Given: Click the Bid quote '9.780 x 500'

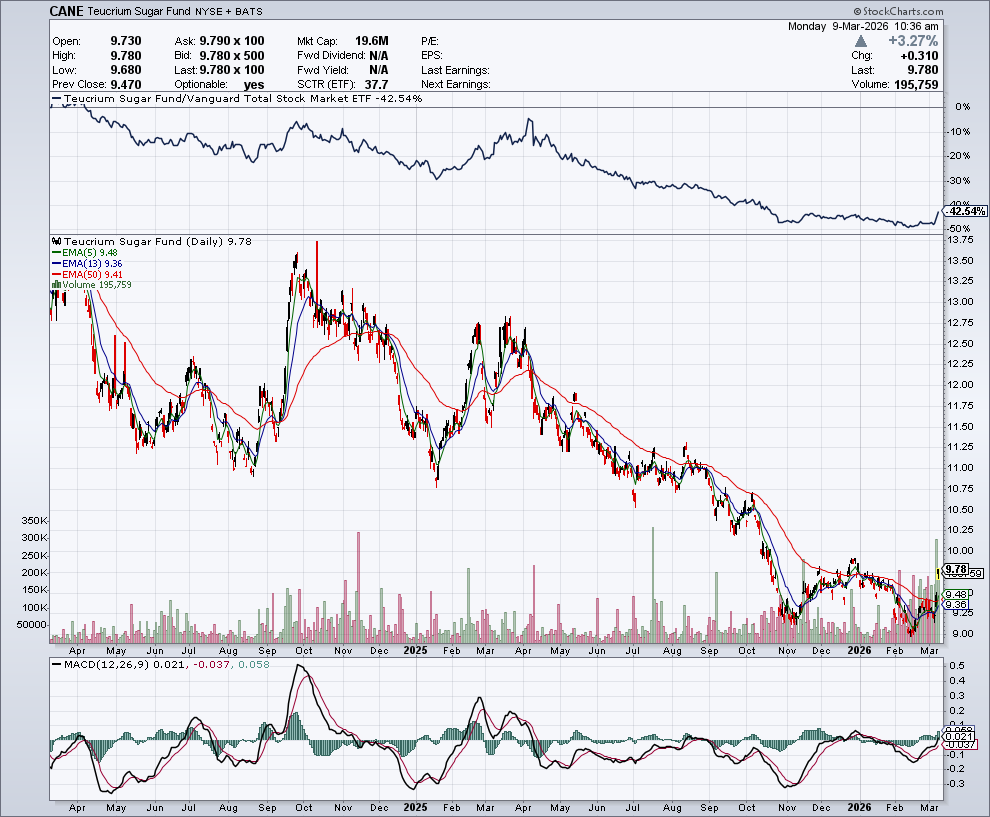Looking at the screenshot, I should [x=232, y=56].
